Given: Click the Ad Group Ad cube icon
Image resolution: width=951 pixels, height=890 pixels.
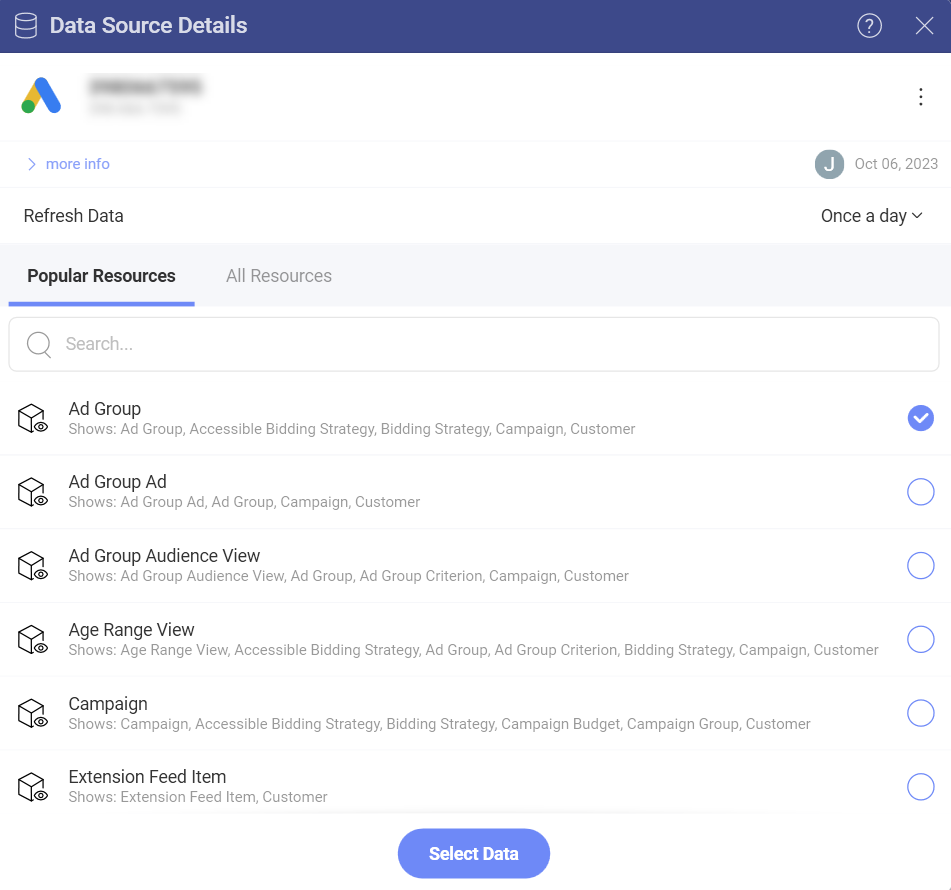Looking at the screenshot, I should point(32,492).
